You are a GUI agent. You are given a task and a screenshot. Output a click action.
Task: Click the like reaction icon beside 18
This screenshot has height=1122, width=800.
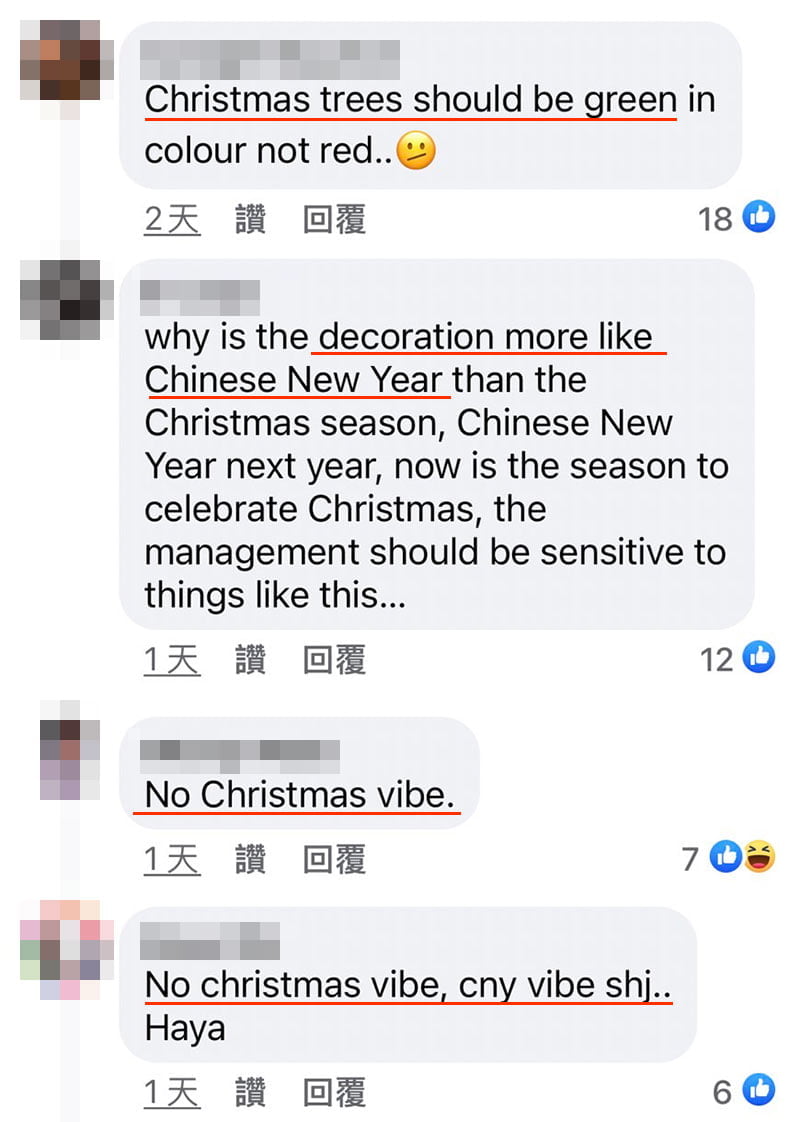(758, 216)
